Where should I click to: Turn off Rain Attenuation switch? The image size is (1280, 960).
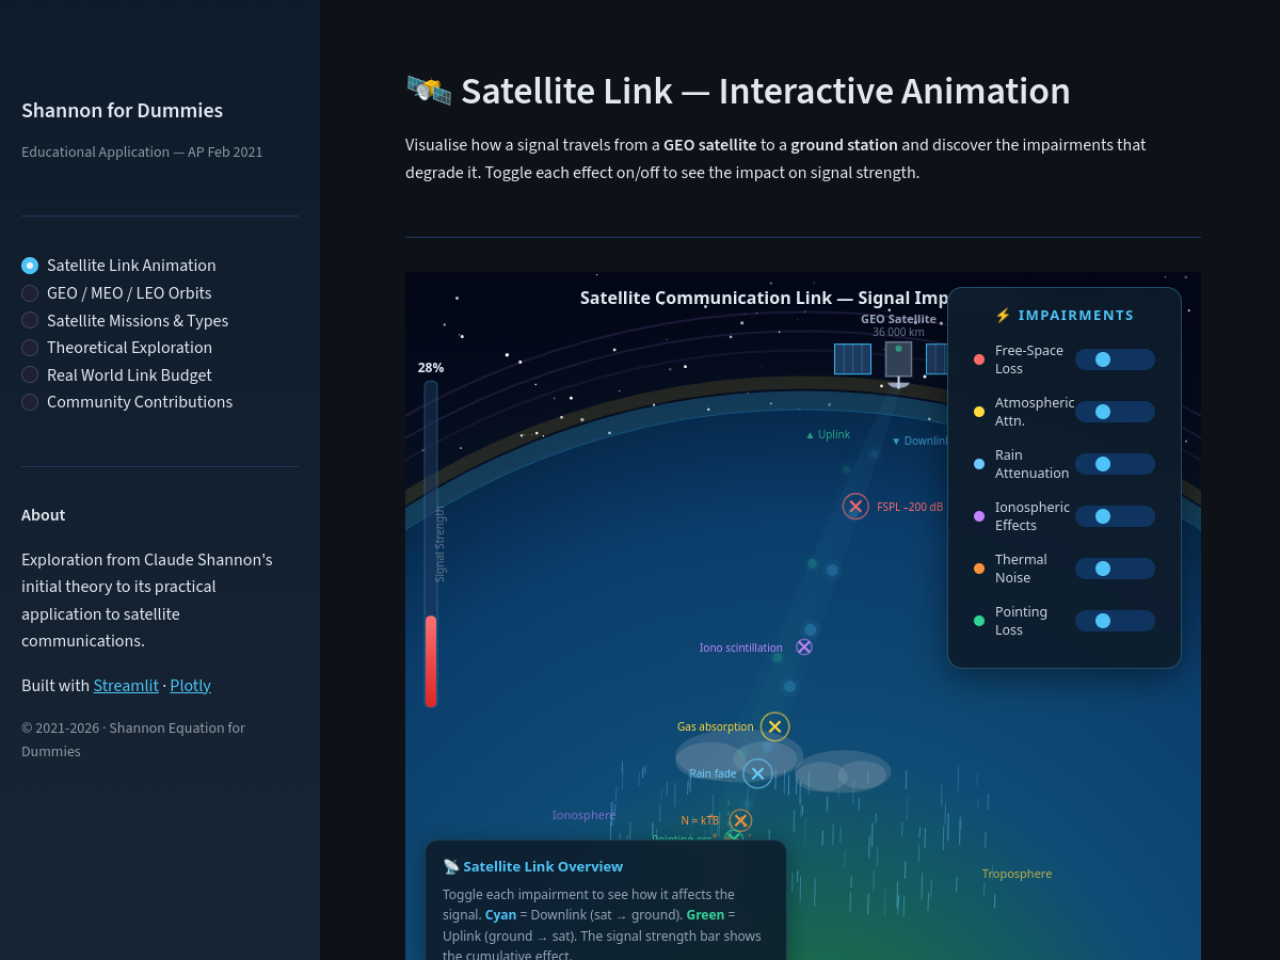coord(1115,464)
